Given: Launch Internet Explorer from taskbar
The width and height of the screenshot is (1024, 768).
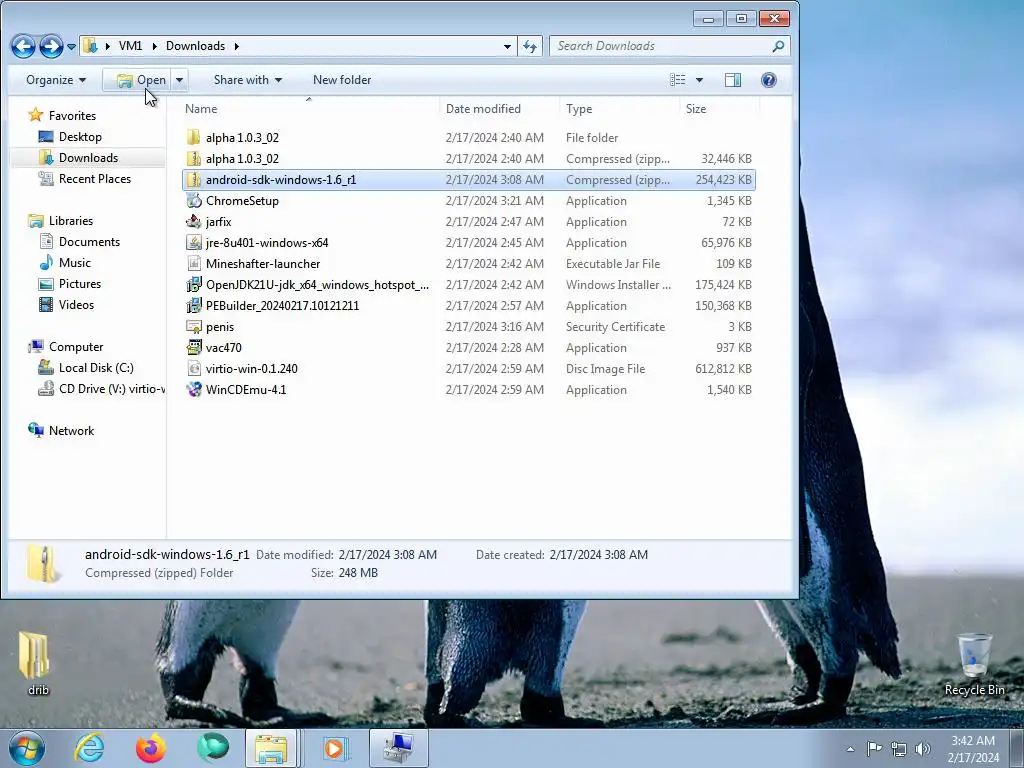Looking at the screenshot, I should click(89, 748).
